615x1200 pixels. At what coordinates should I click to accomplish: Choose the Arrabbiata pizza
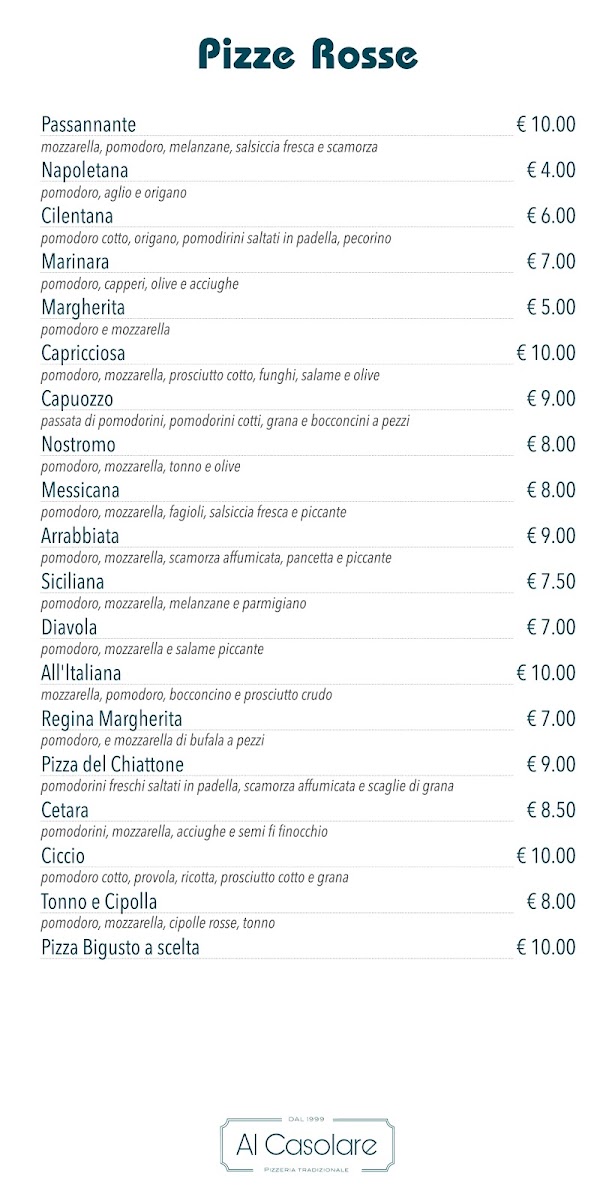pyautogui.click(x=80, y=536)
